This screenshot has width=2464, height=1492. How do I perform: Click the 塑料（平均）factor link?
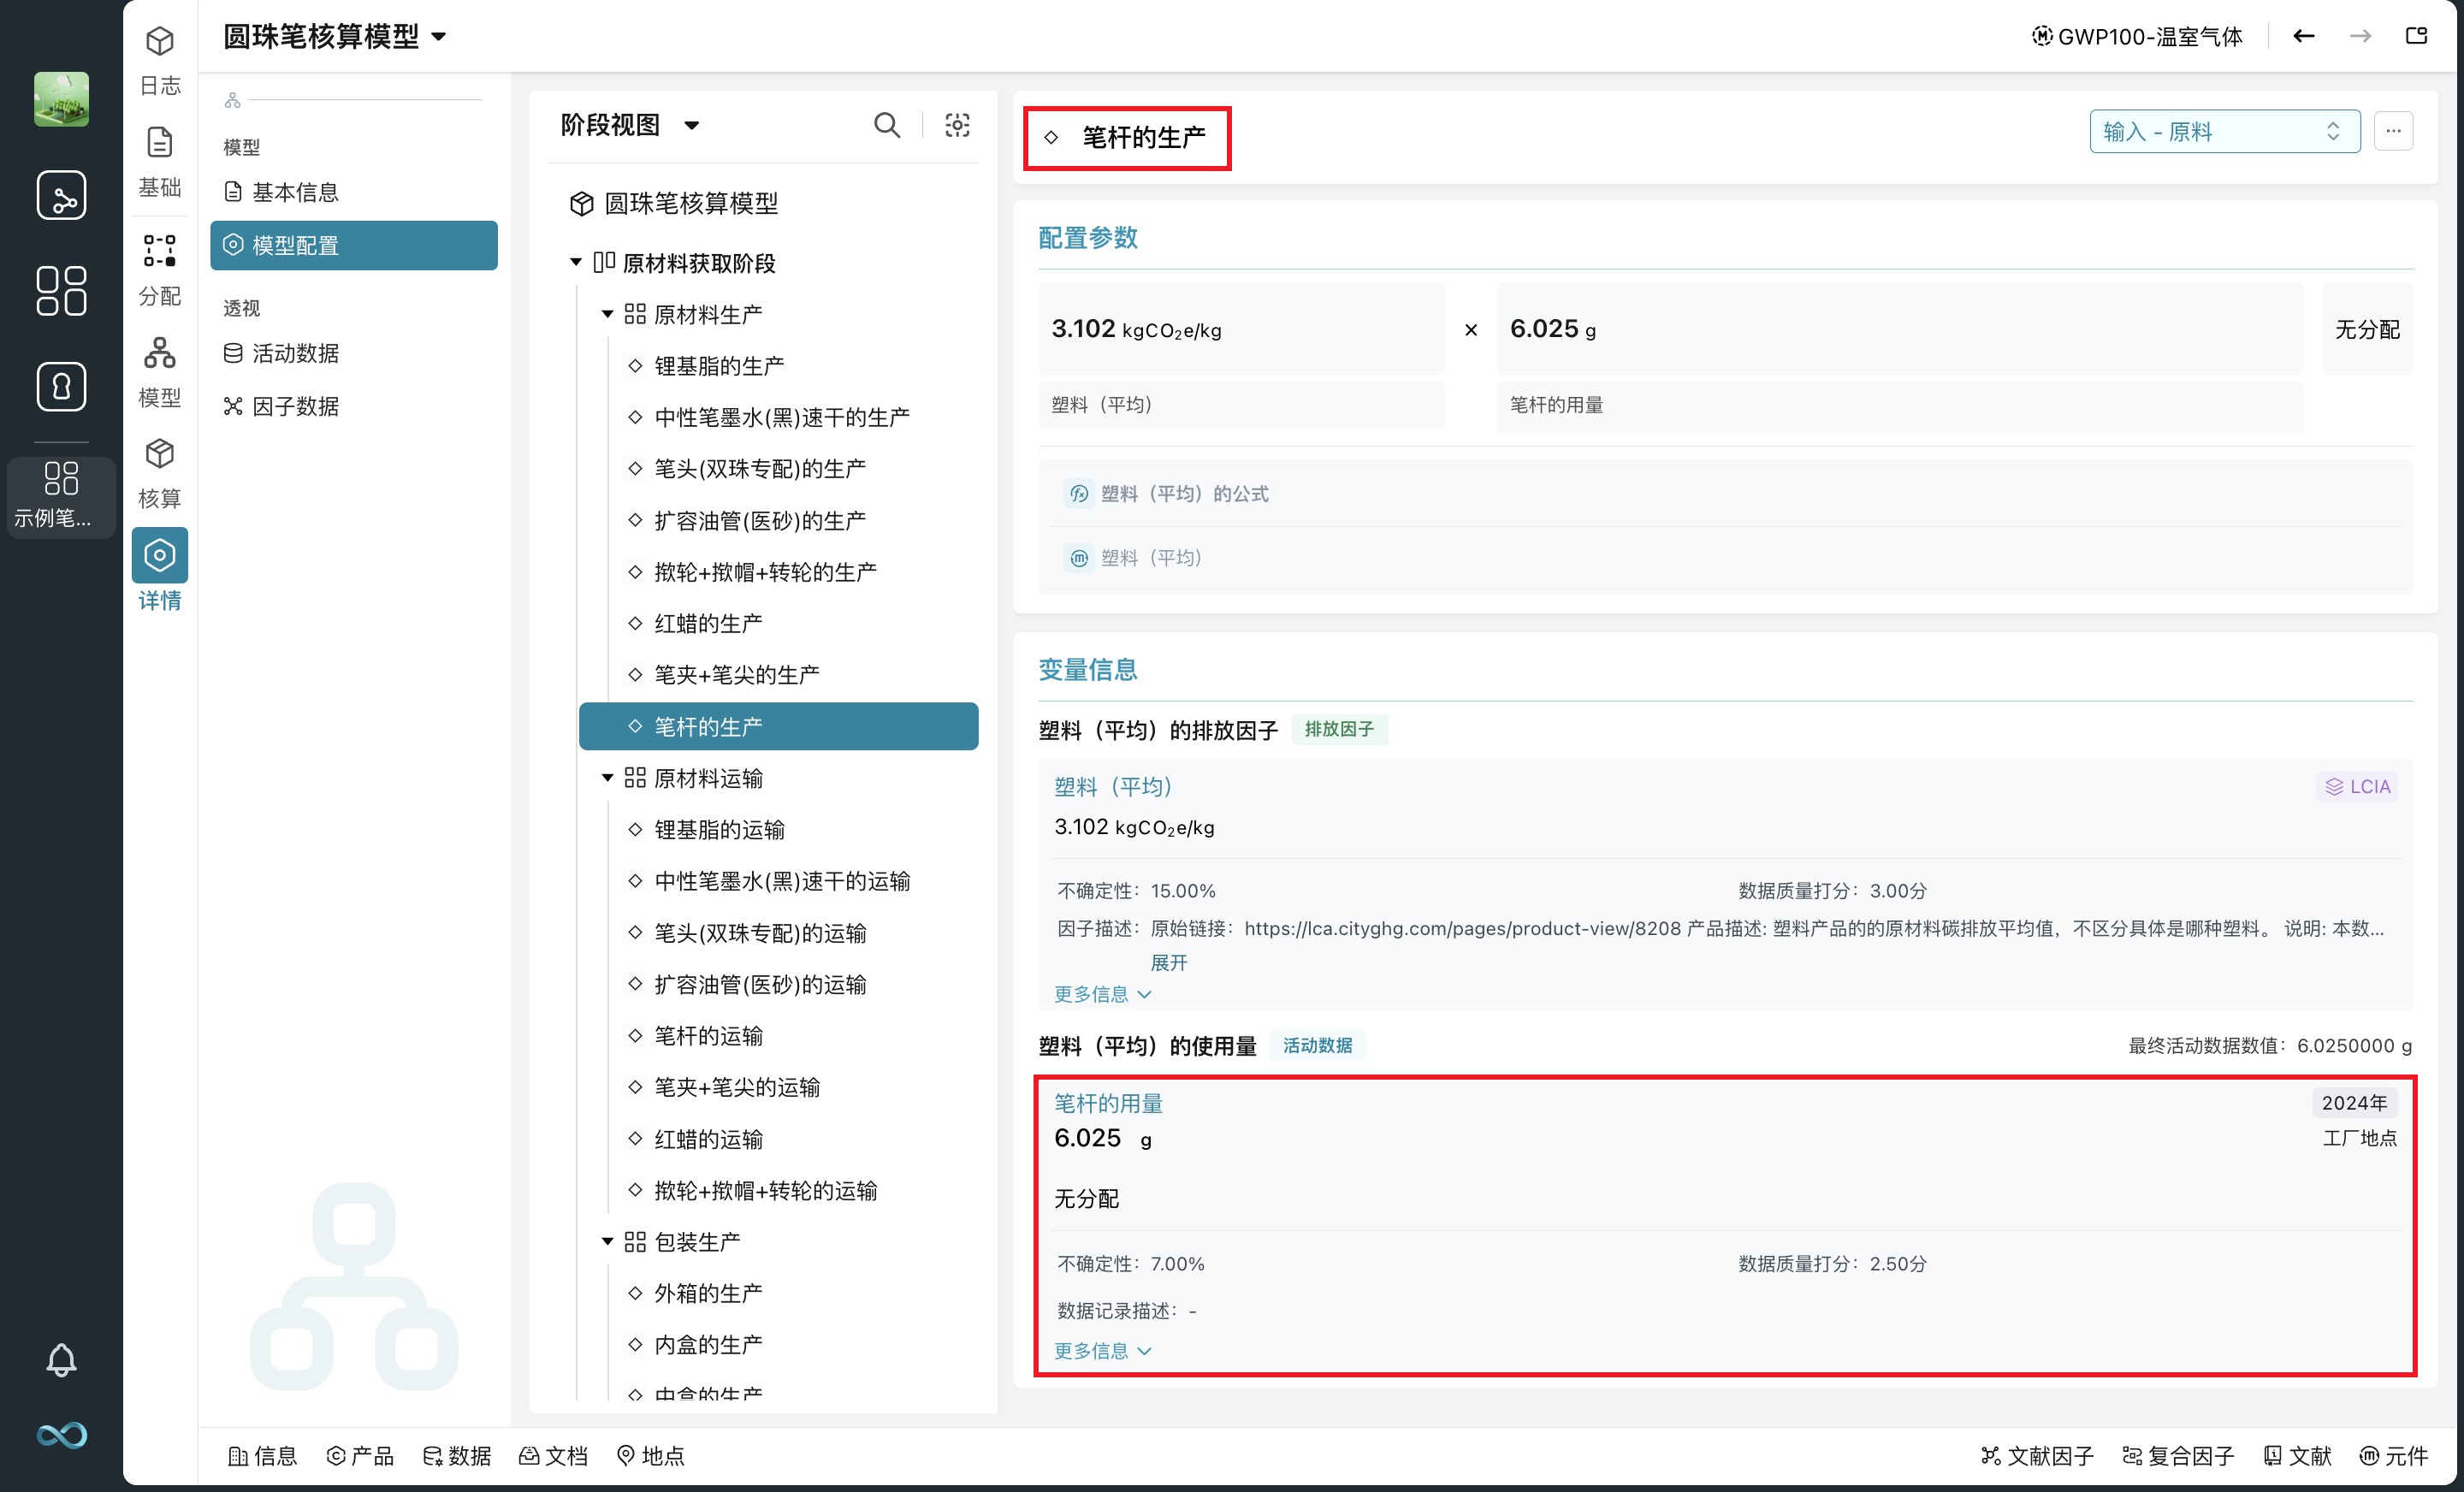[x=1112, y=786]
